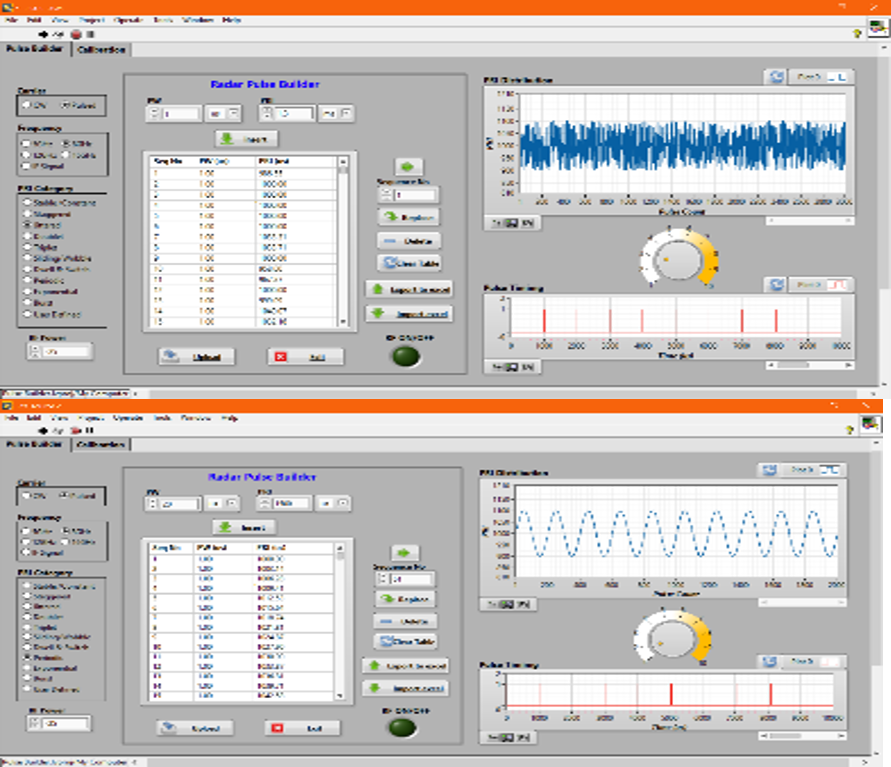This screenshot has width=891, height=767.
Task: Click the context help icon in upper toolbar
Action: pos(856,33)
